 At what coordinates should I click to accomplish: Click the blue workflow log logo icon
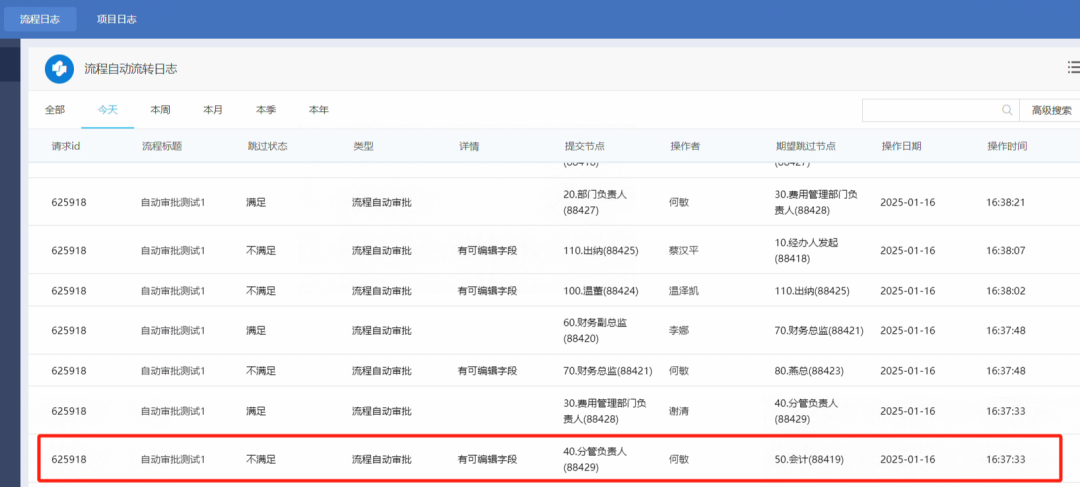point(59,69)
